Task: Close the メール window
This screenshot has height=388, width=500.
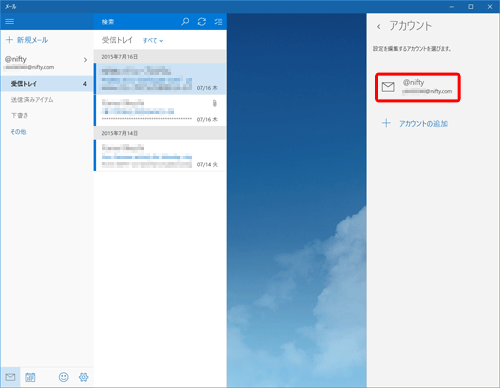Action: 490,6
